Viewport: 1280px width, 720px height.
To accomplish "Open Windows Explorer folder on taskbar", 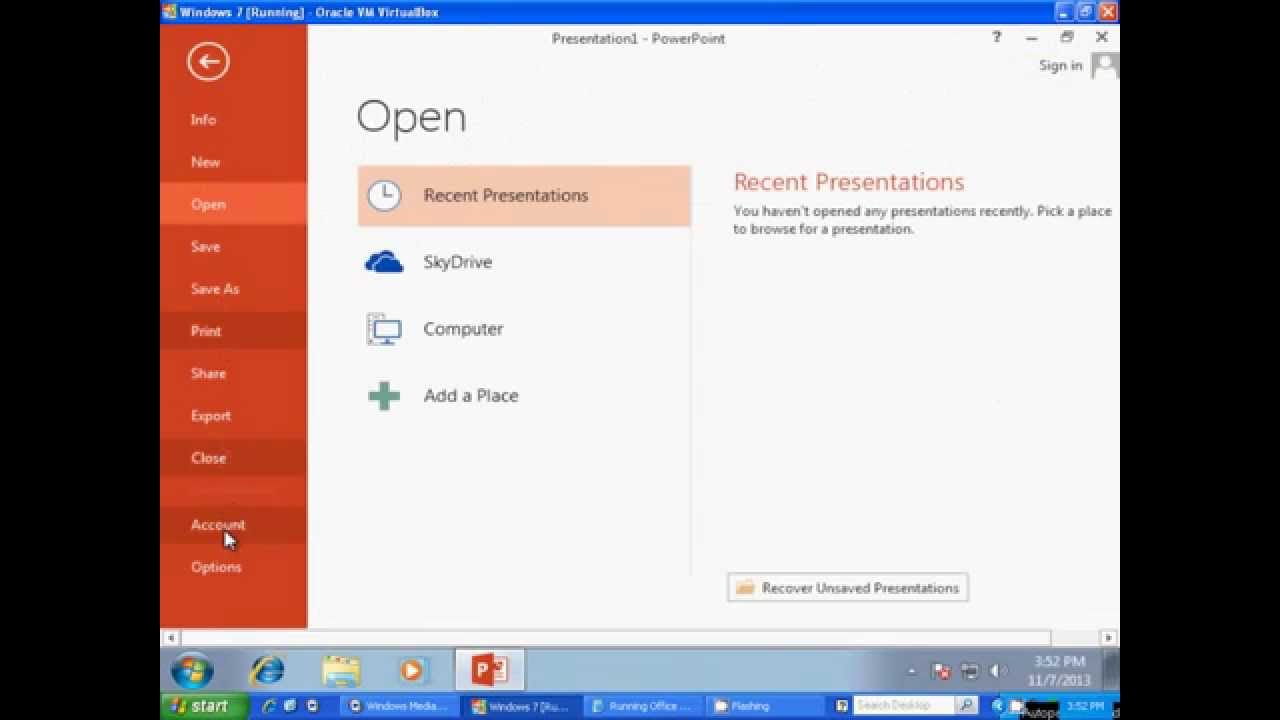I will (341, 670).
